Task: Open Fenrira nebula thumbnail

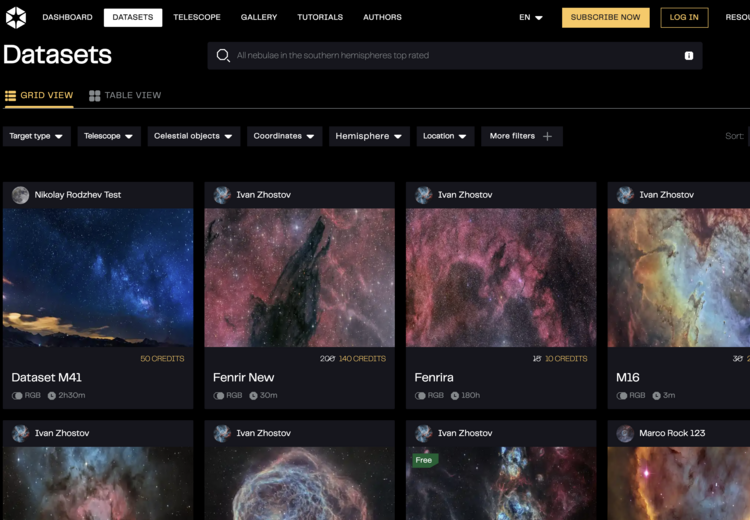Action: [x=501, y=278]
